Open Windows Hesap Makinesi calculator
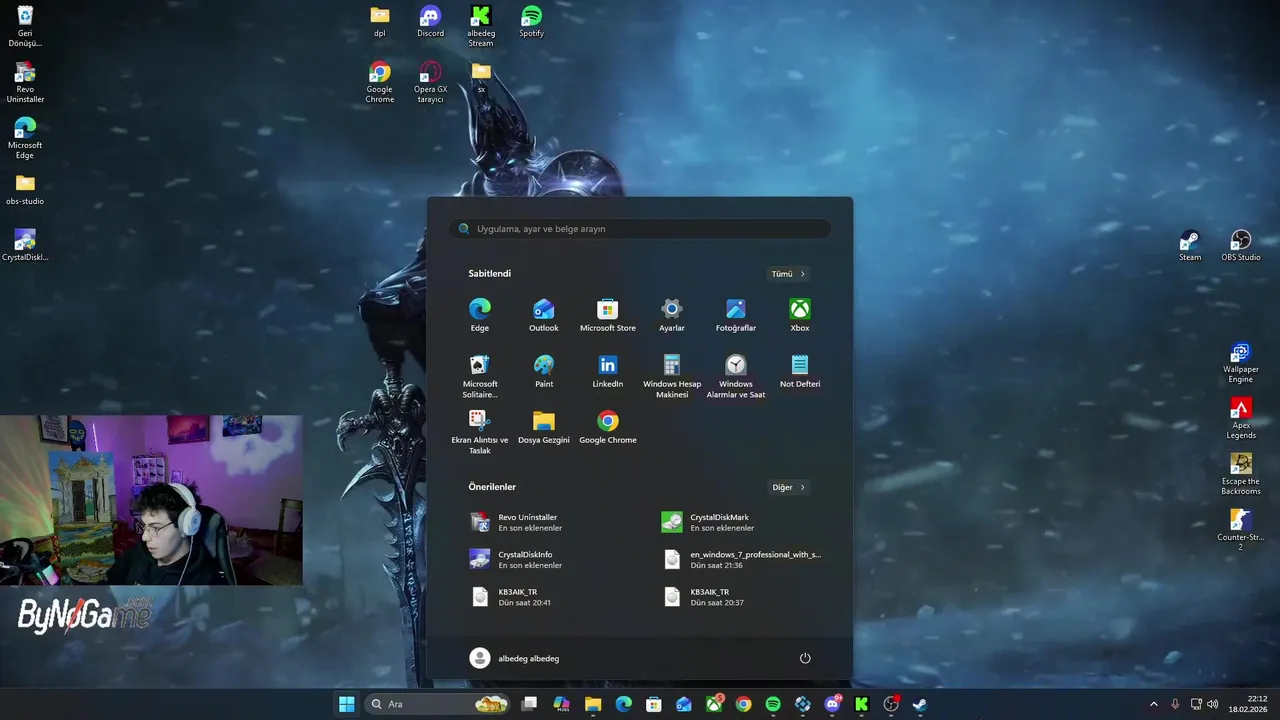 coord(672,376)
